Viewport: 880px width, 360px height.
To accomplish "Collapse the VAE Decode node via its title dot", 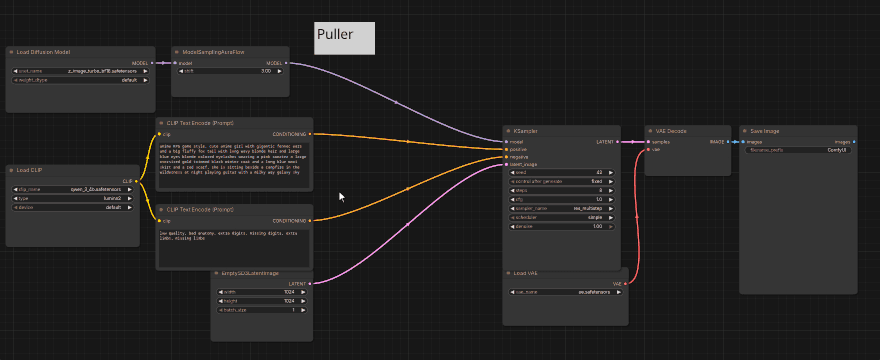I will (x=649, y=131).
